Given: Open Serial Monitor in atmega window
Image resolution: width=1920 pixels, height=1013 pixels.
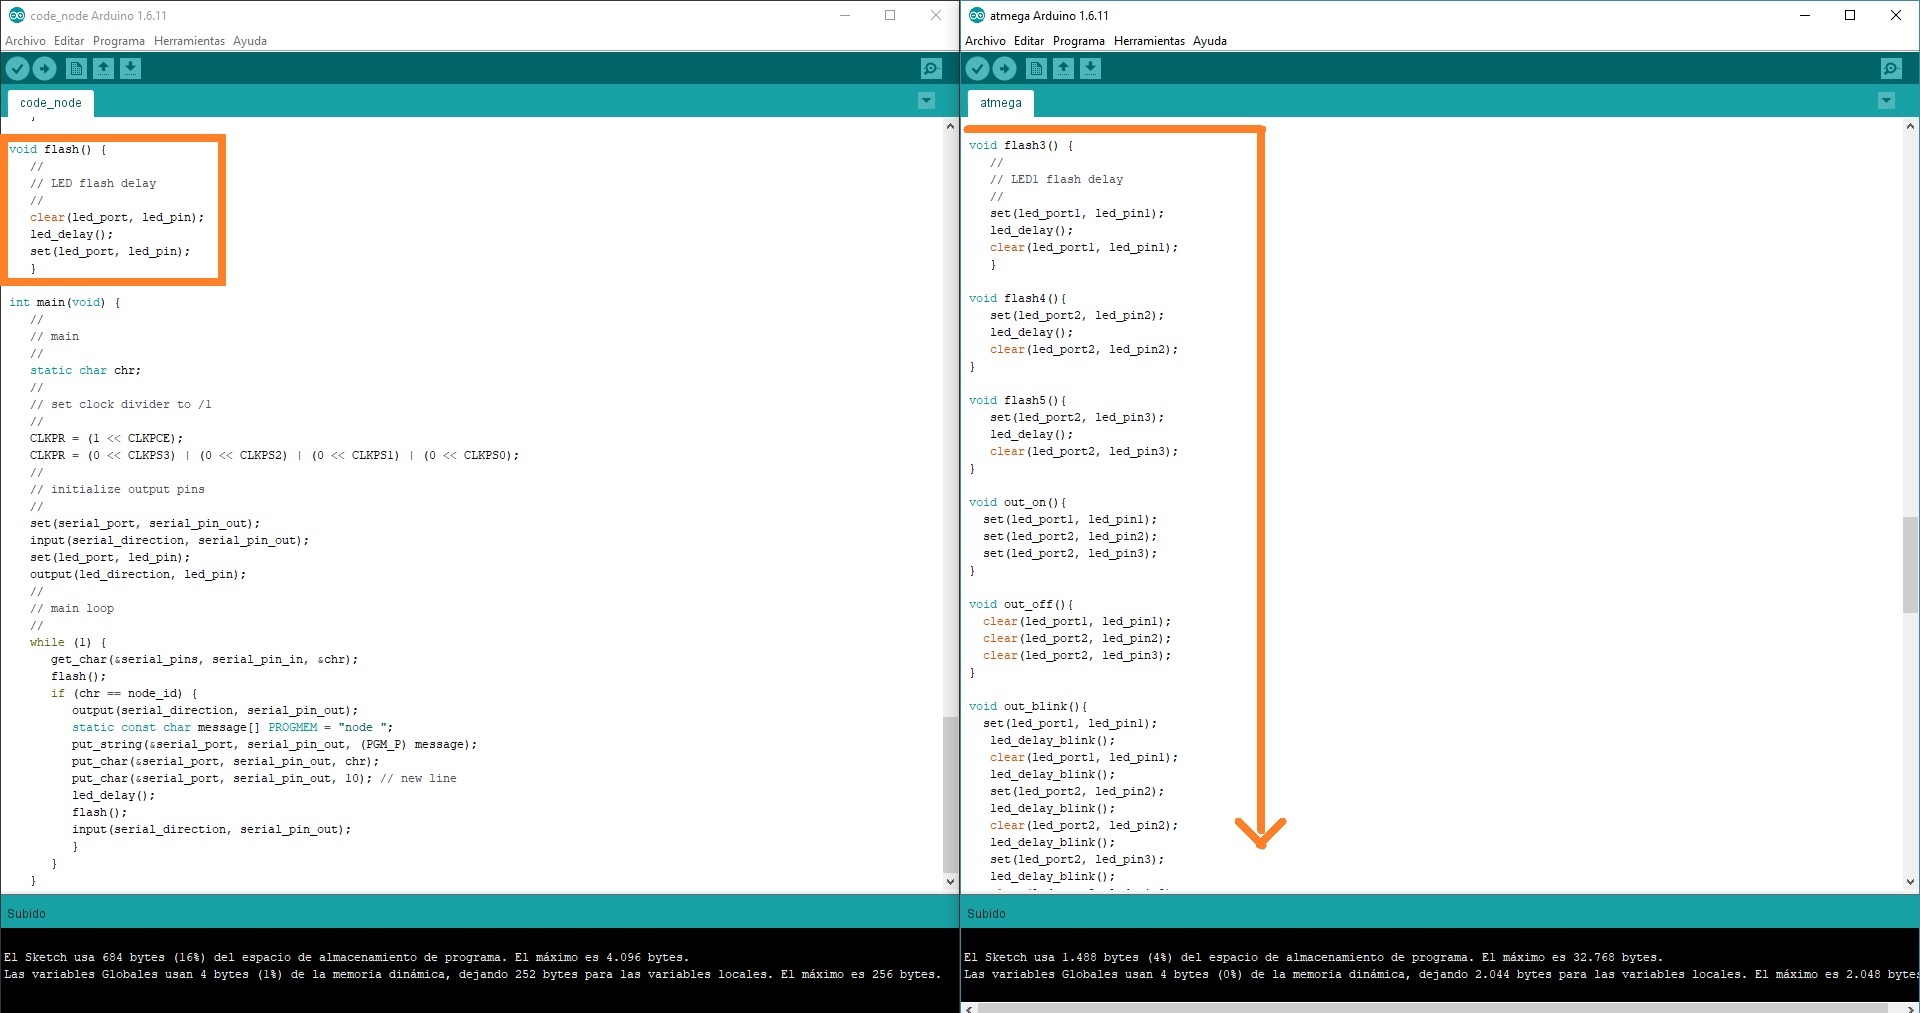Looking at the screenshot, I should click(1891, 68).
